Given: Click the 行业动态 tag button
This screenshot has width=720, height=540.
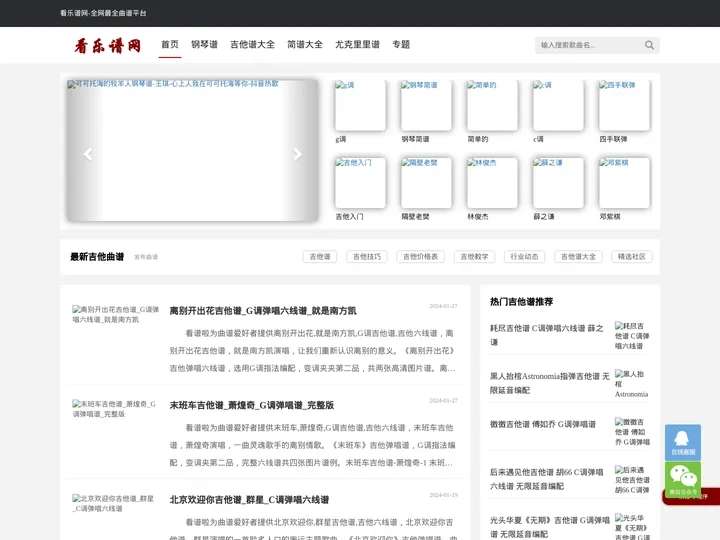Looking at the screenshot, I should tap(524, 257).
